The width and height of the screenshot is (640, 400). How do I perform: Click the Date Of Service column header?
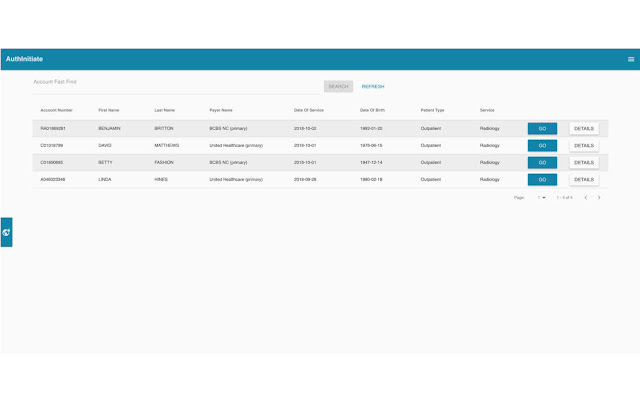click(x=309, y=110)
